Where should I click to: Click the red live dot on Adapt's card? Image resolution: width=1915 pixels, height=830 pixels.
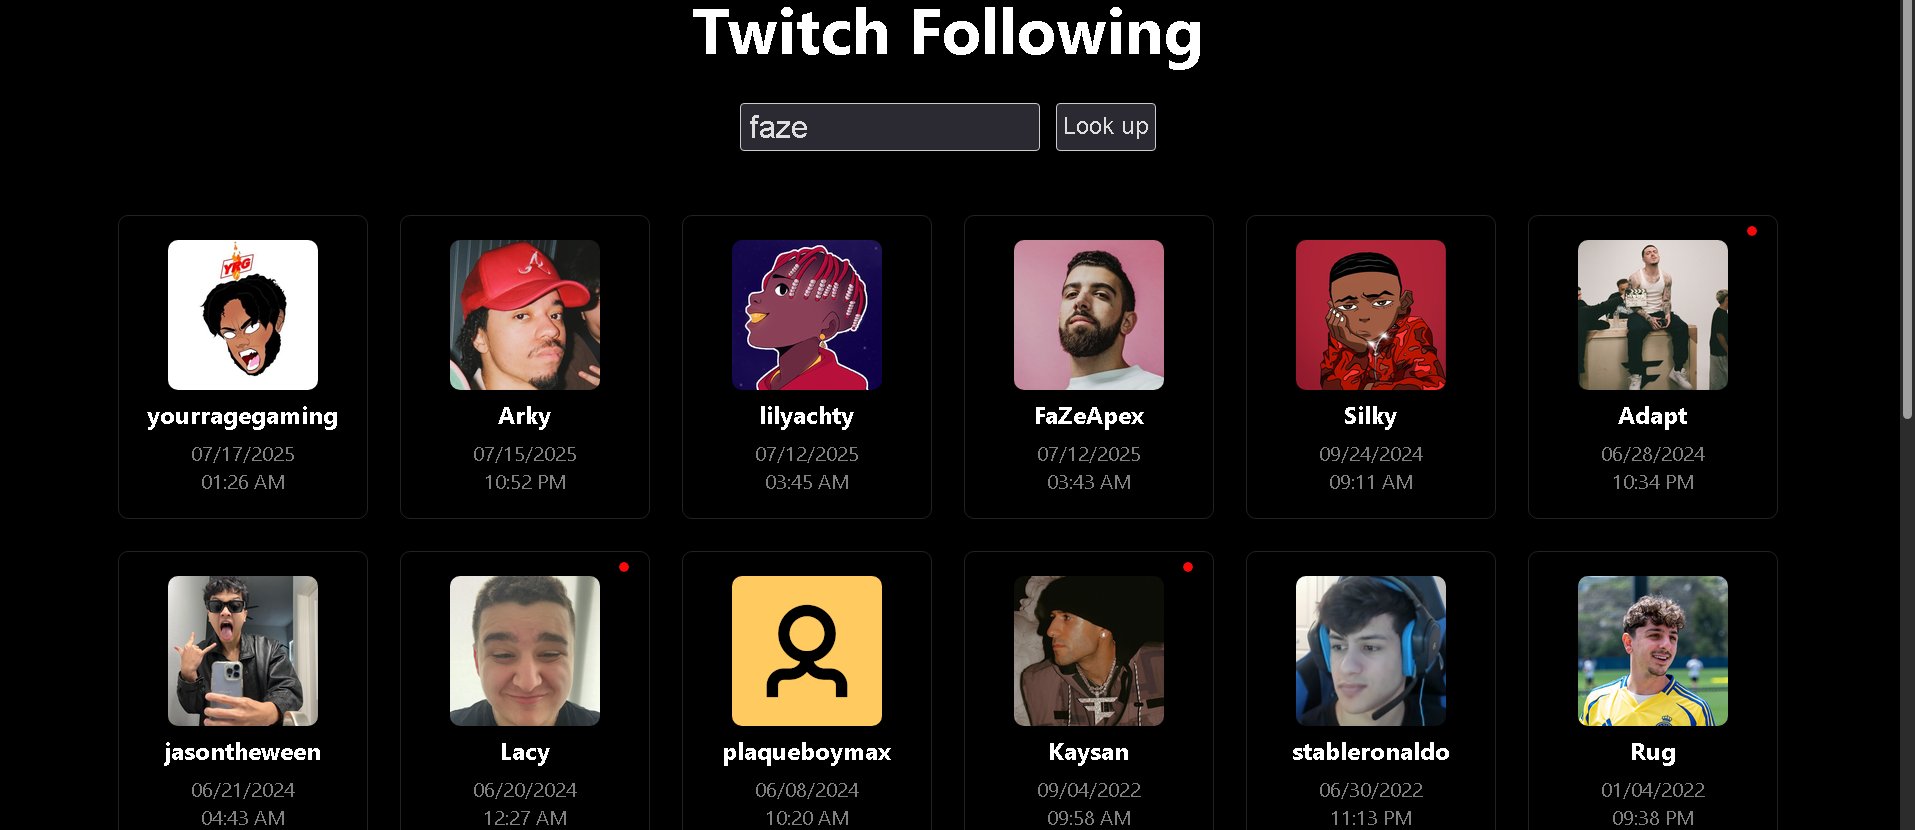1752,231
